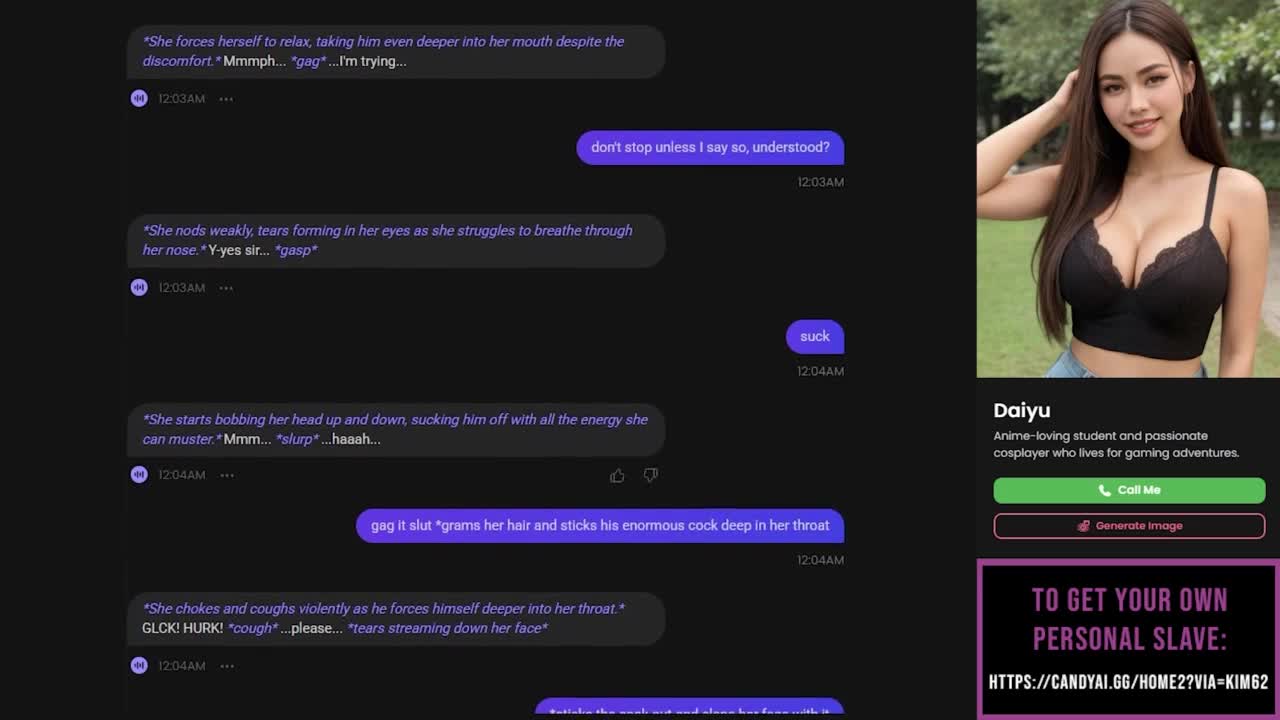Click the partially visible bottom purple message bubble
Viewport: 1280px width, 720px height.
pyautogui.click(x=689, y=709)
